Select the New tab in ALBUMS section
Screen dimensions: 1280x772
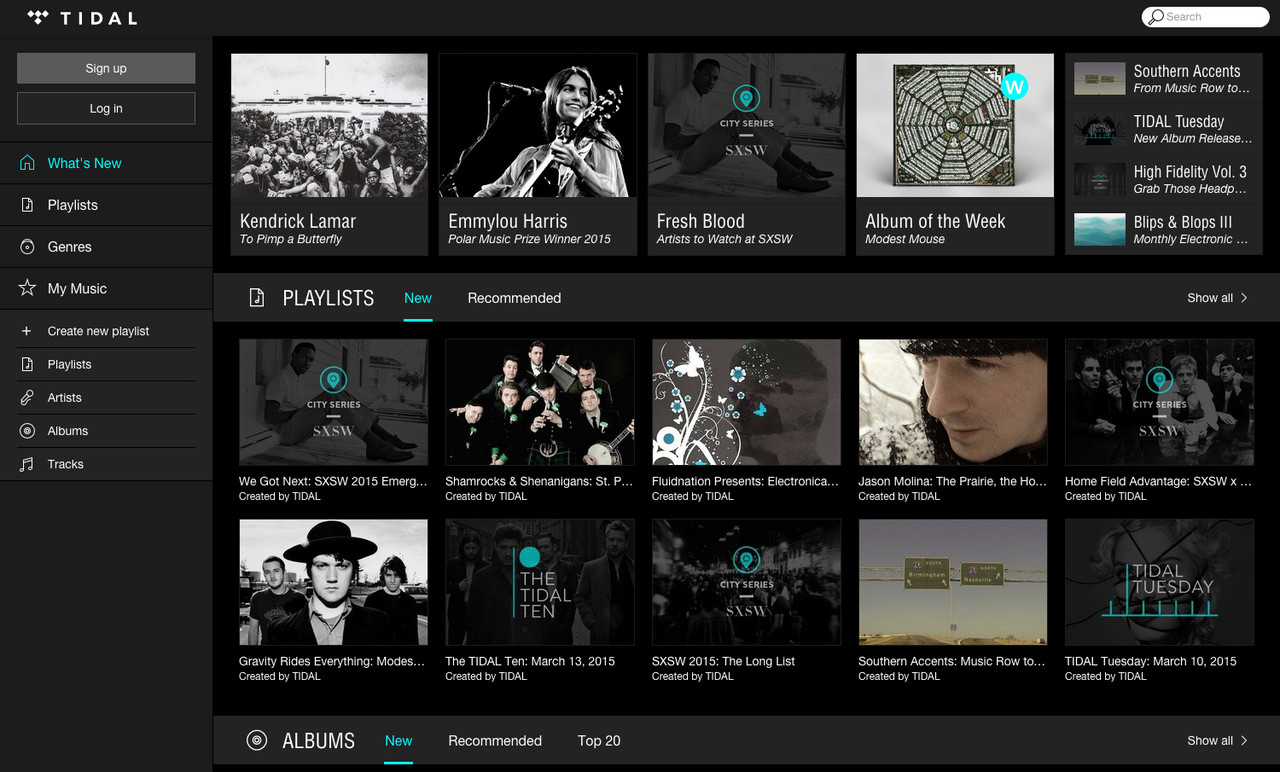(x=398, y=741)
